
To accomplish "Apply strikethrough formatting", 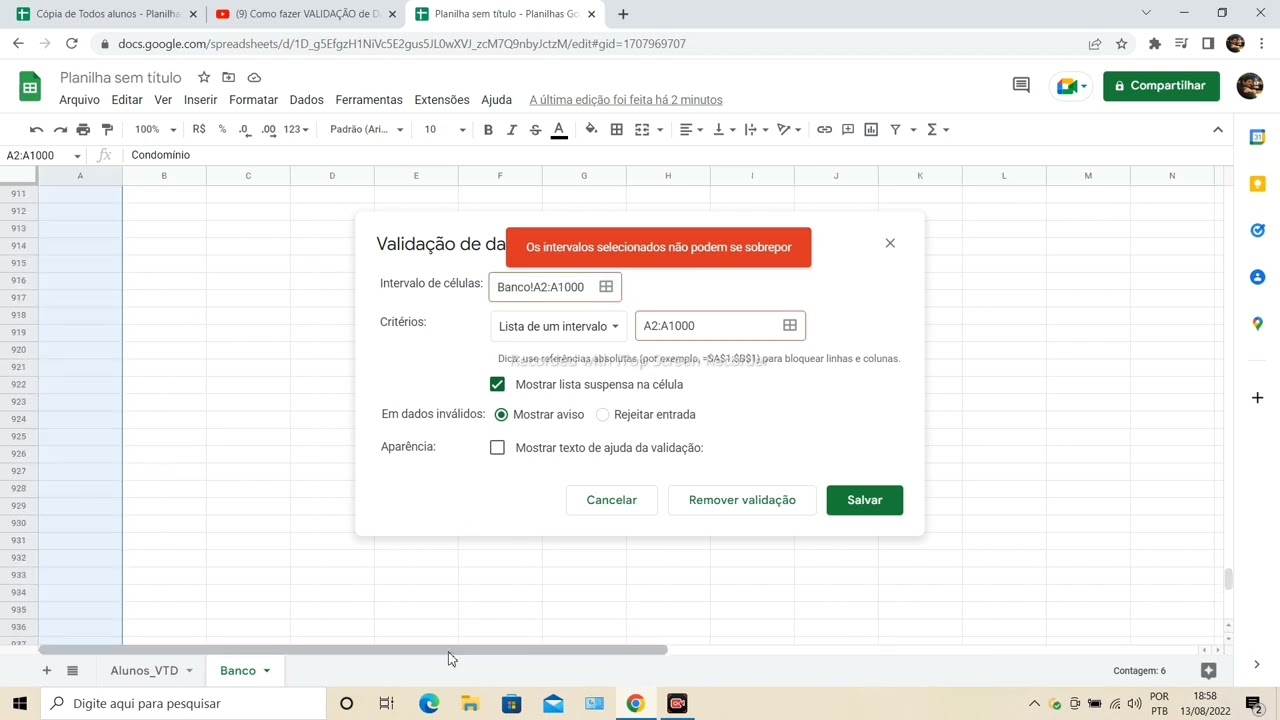I will coord(535,129).
